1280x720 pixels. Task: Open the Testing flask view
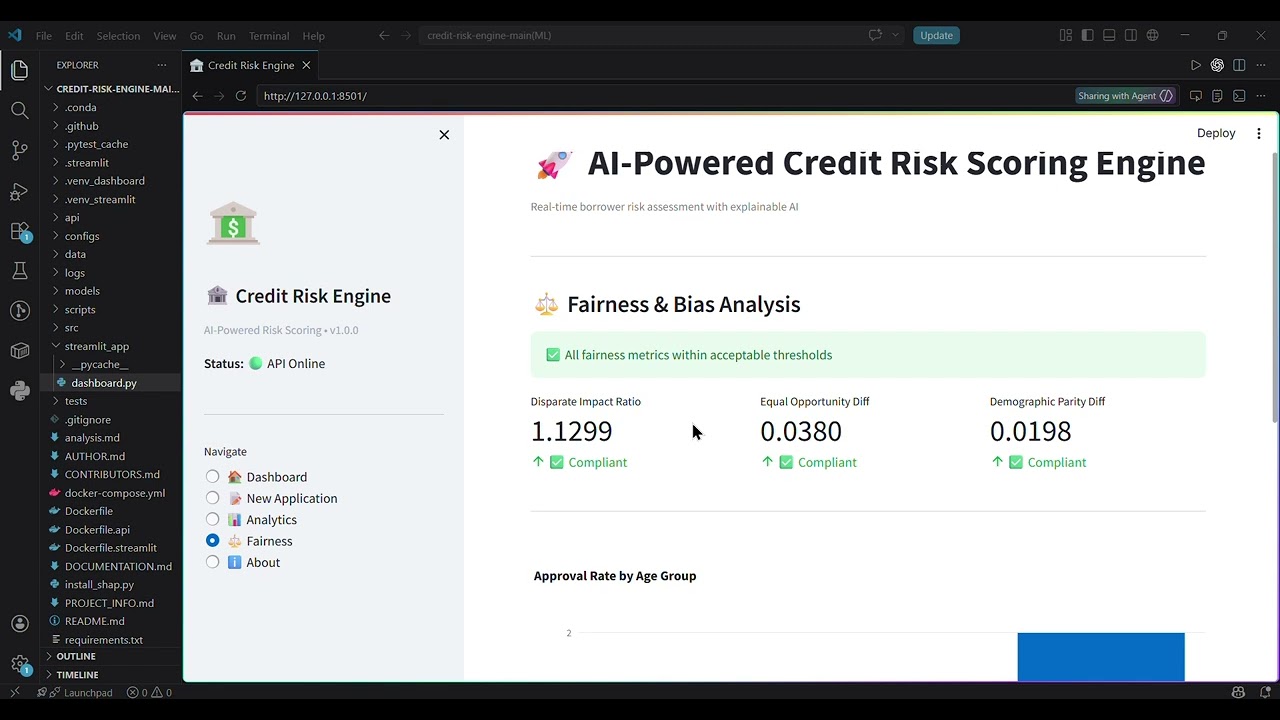coord(19,271)
